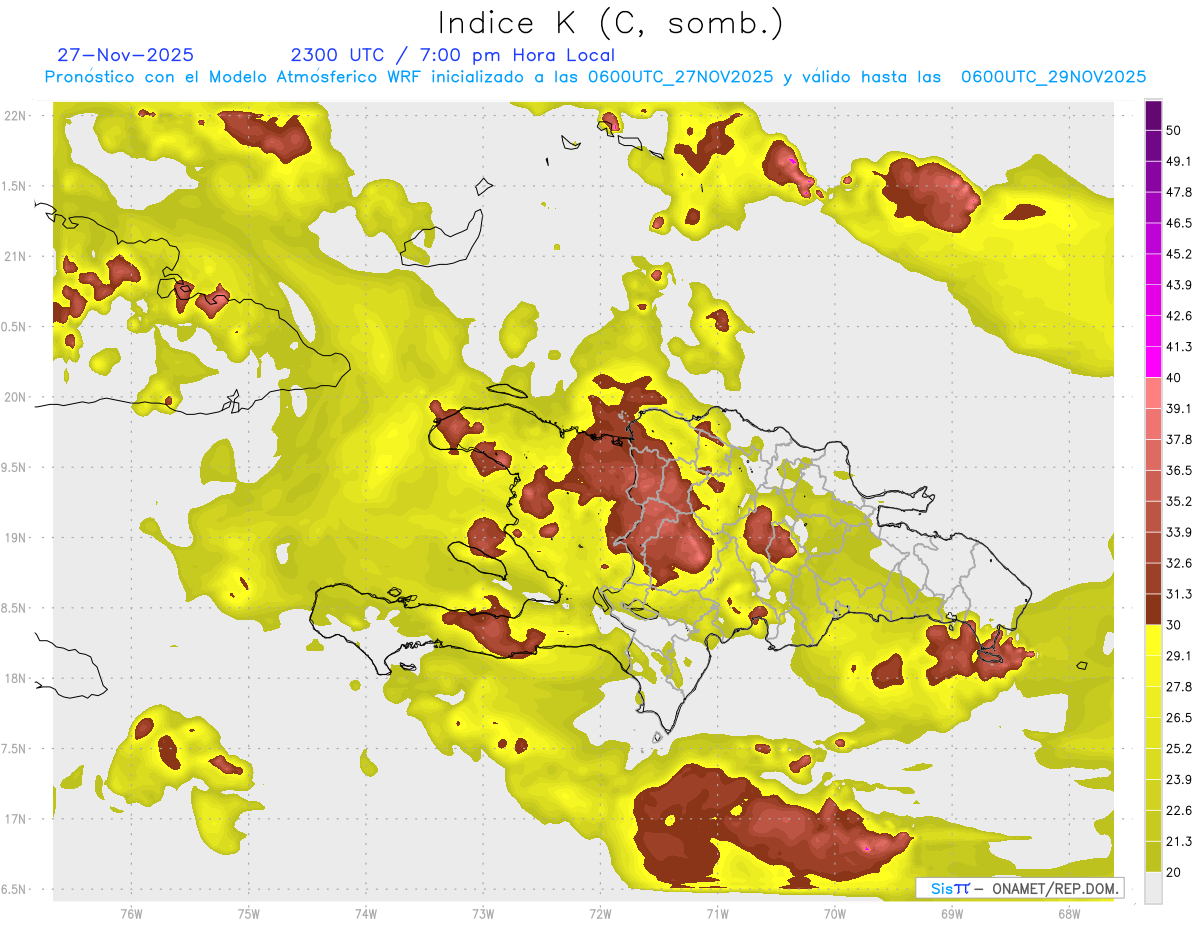The height and width of the screenshot is (927, 1200).
Task: Click '2300 UTC / 7:00 pm Hora Local'
Action: click(x=453, y=55)
